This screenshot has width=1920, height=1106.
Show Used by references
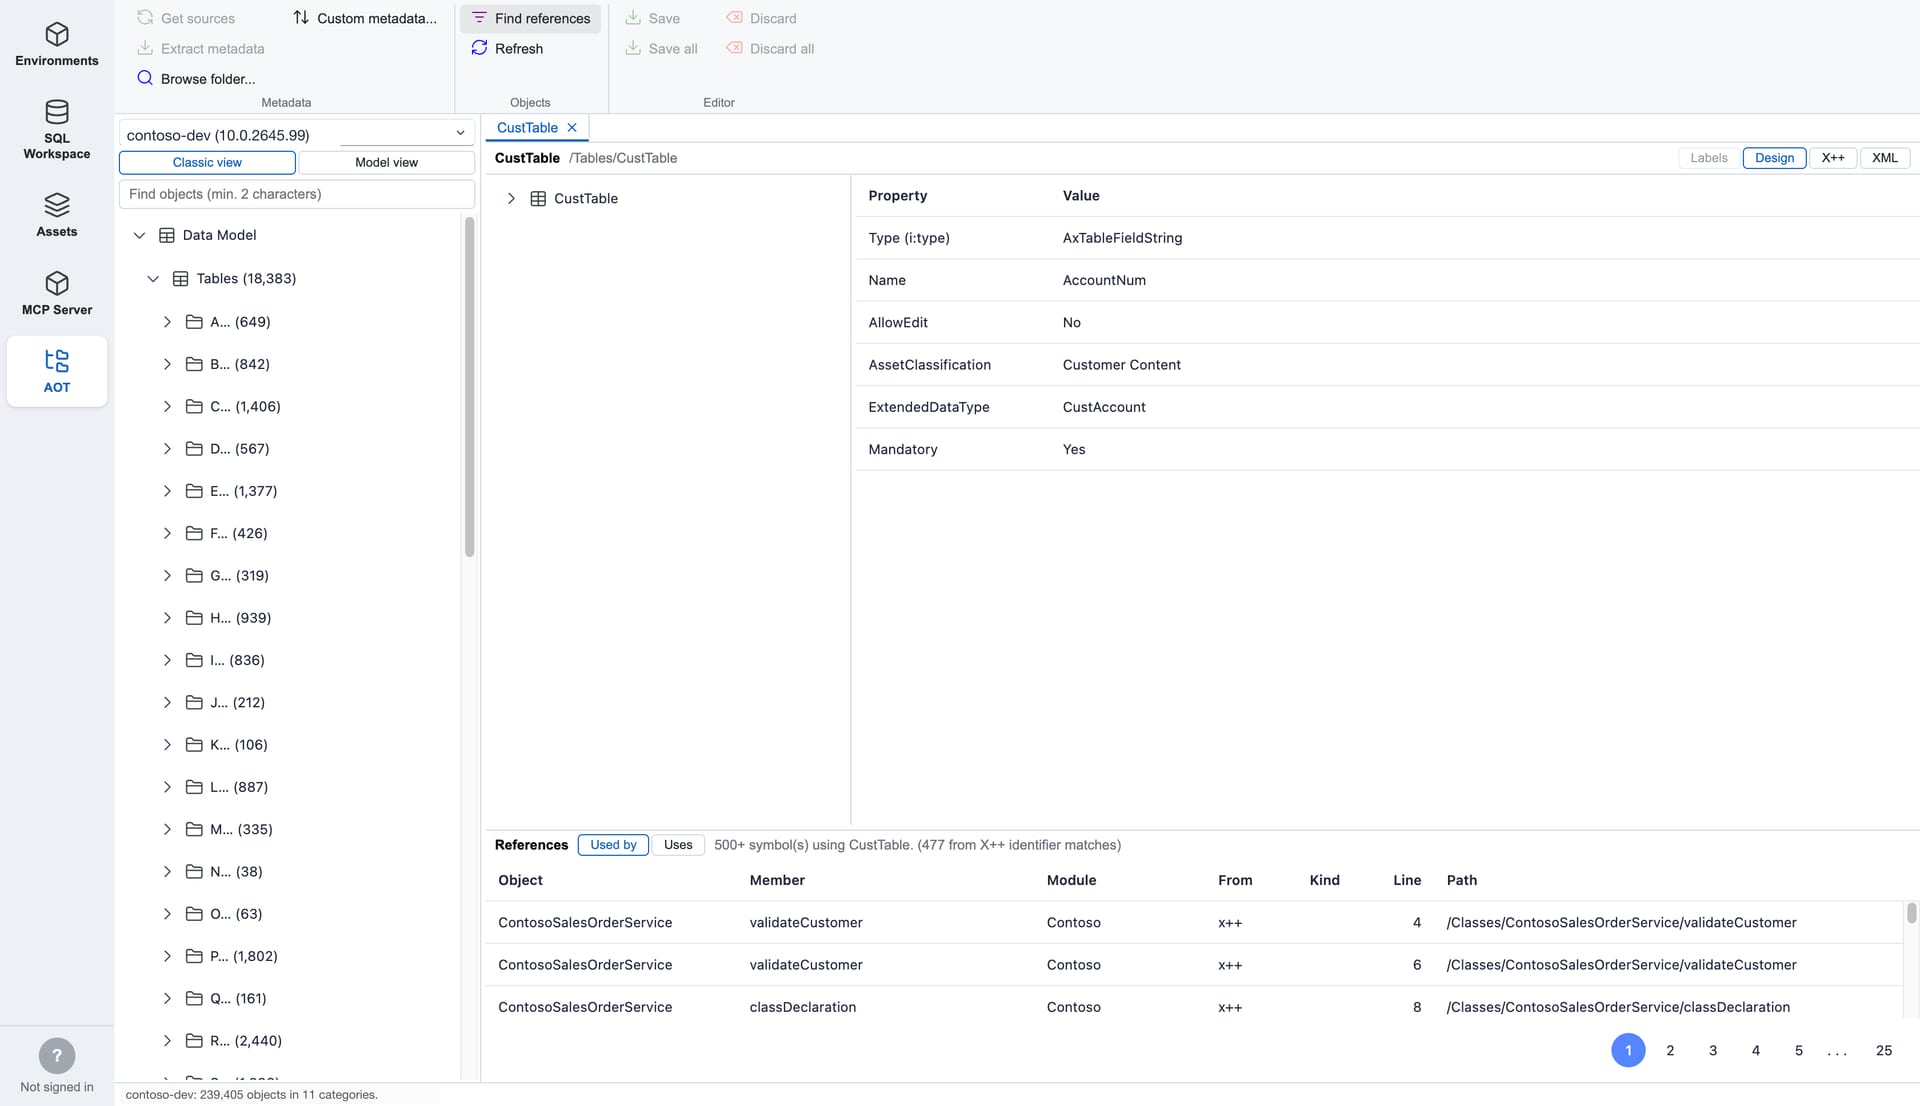(x=613, y=845)
